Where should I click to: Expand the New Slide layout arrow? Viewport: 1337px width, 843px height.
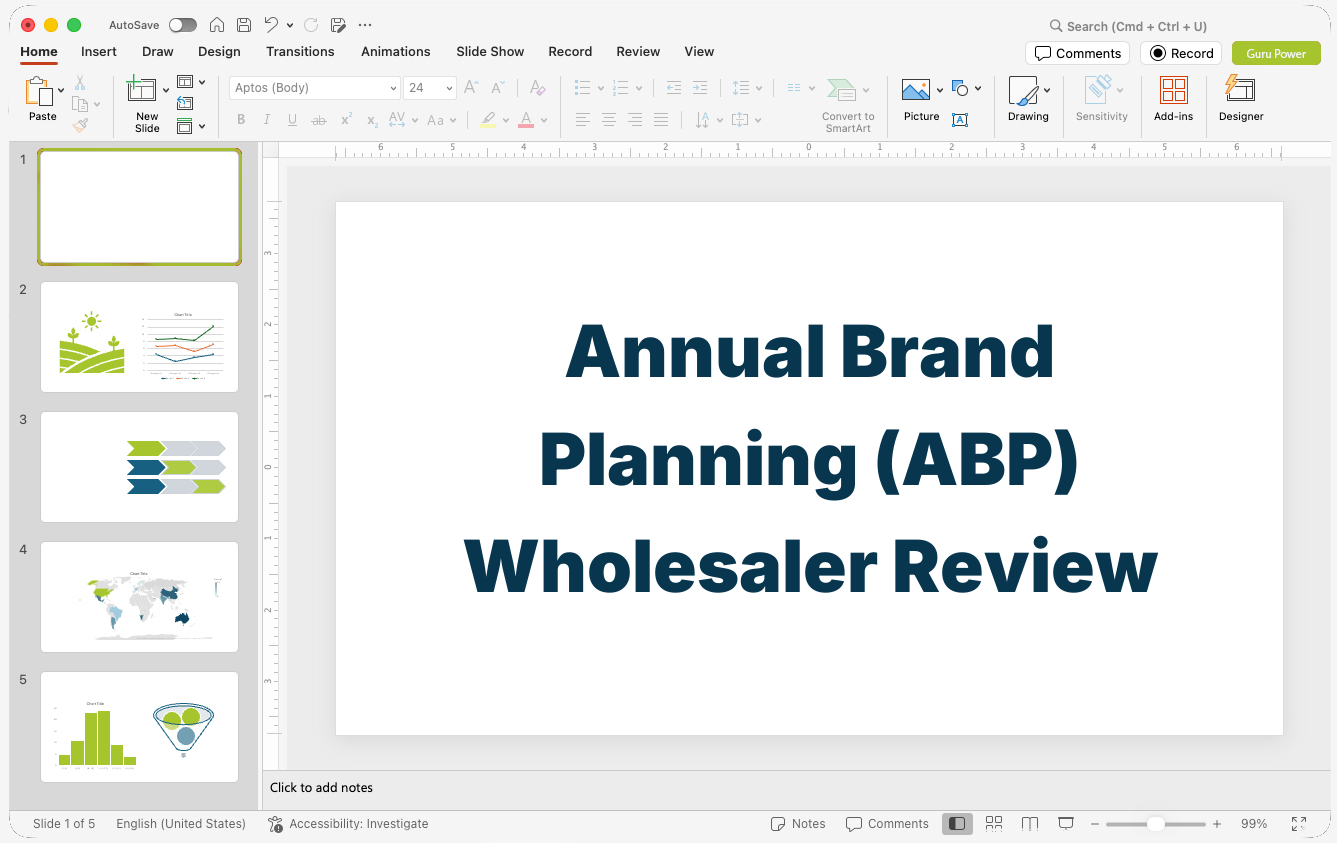(166, 91)
